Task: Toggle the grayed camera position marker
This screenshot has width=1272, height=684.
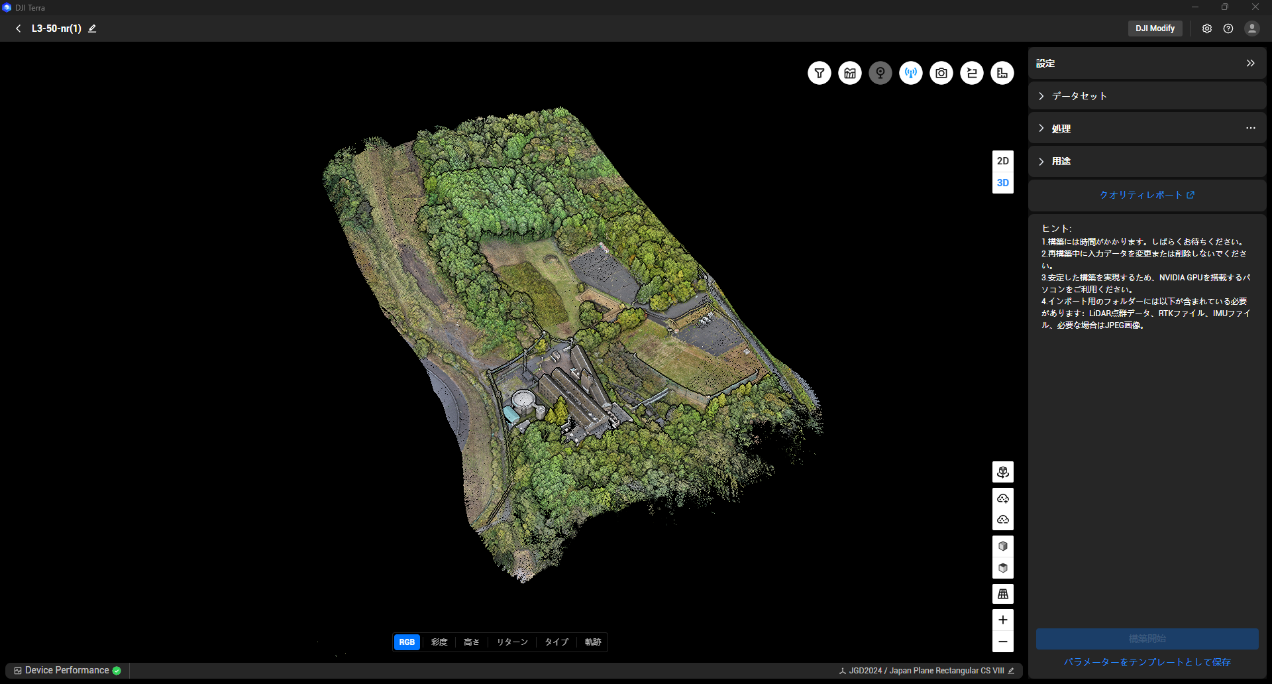Action: point(880,73)
